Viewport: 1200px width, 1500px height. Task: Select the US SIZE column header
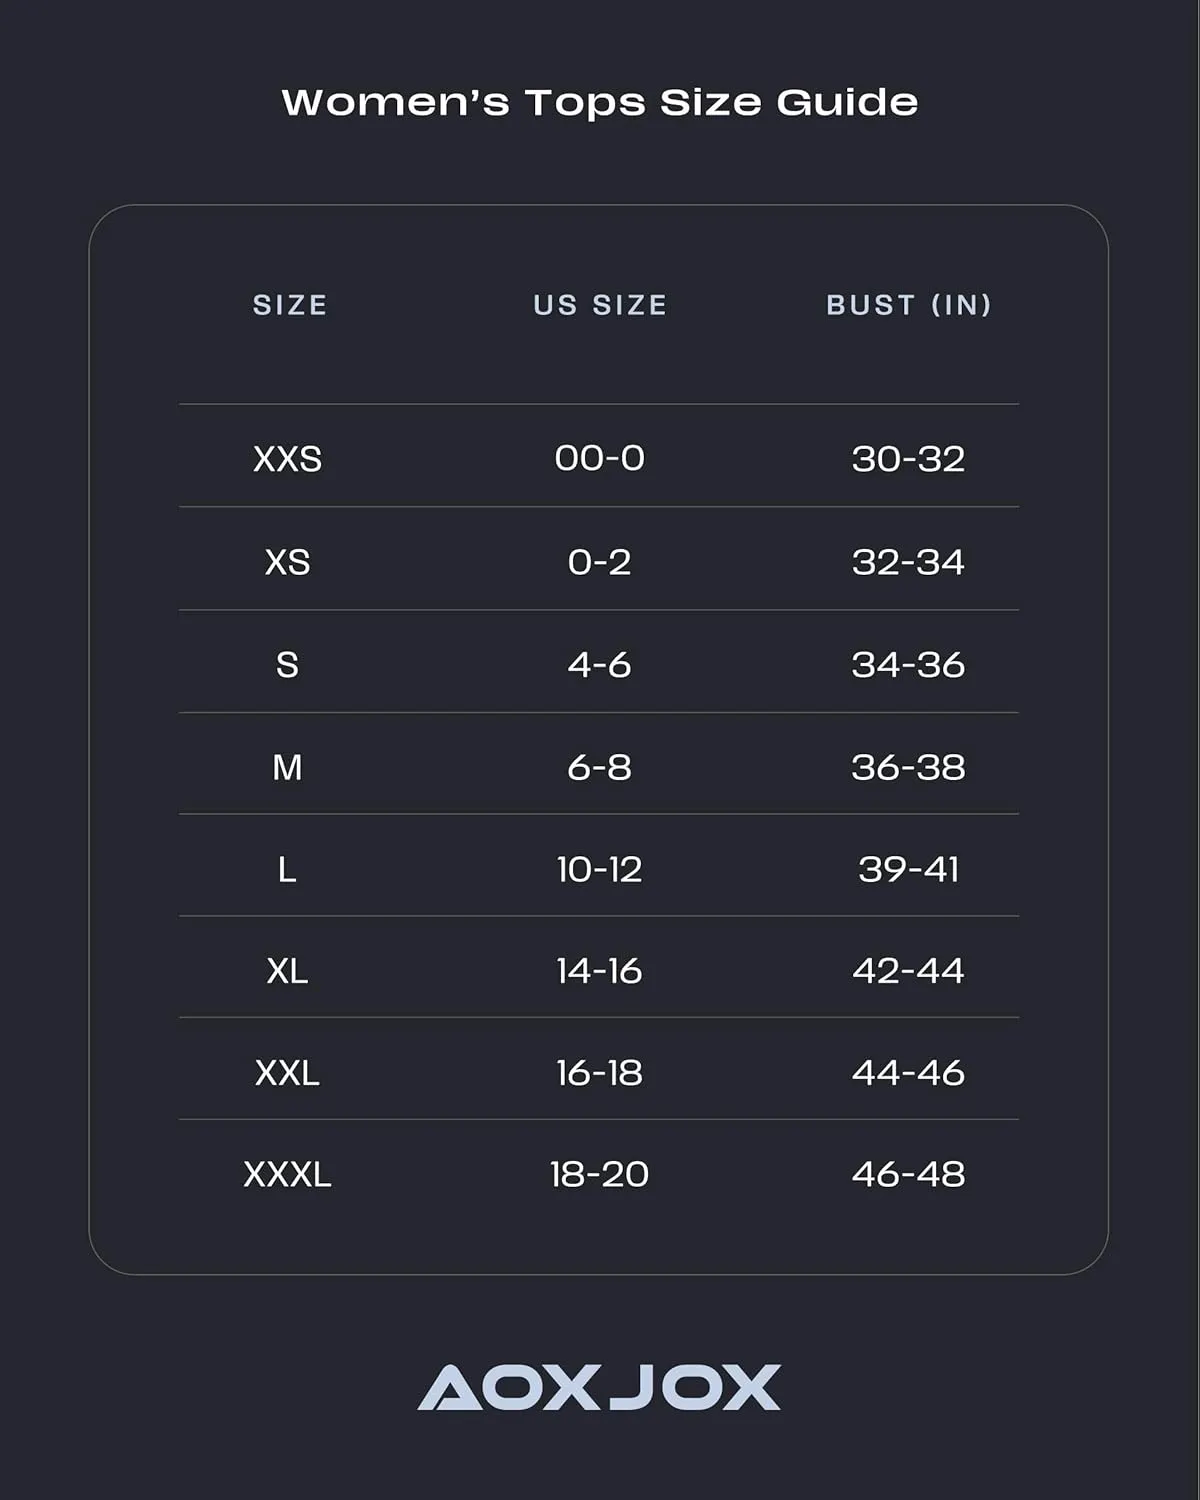pos(600,305)
